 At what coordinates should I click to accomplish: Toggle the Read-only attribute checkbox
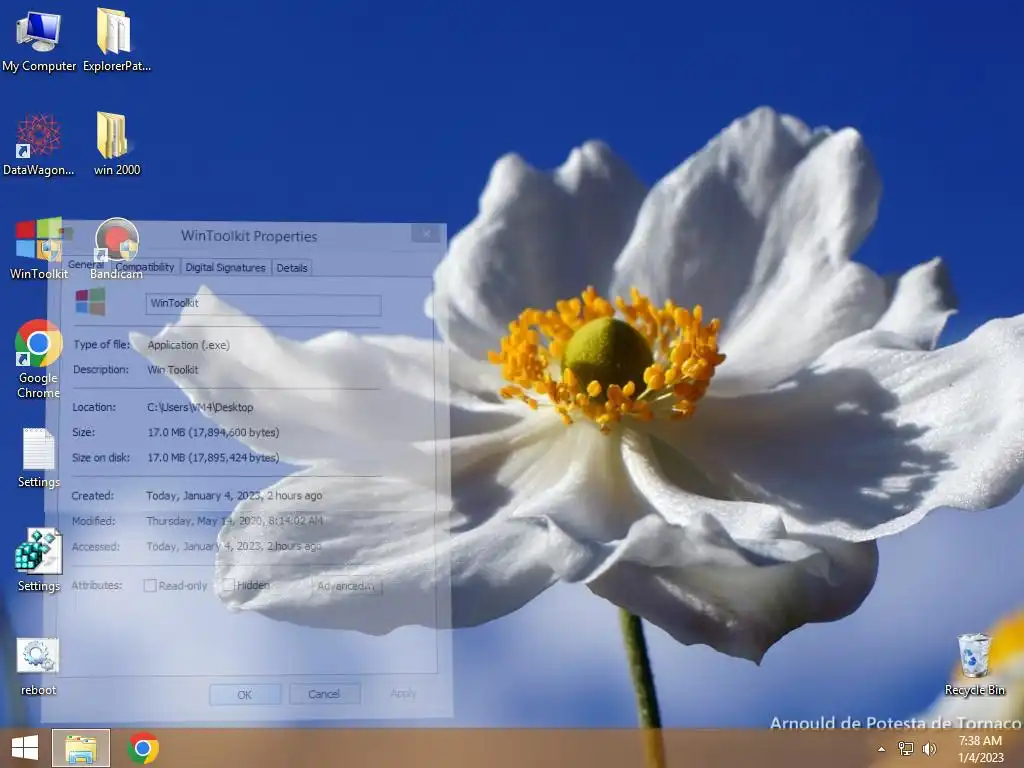[x=150, y=585]
